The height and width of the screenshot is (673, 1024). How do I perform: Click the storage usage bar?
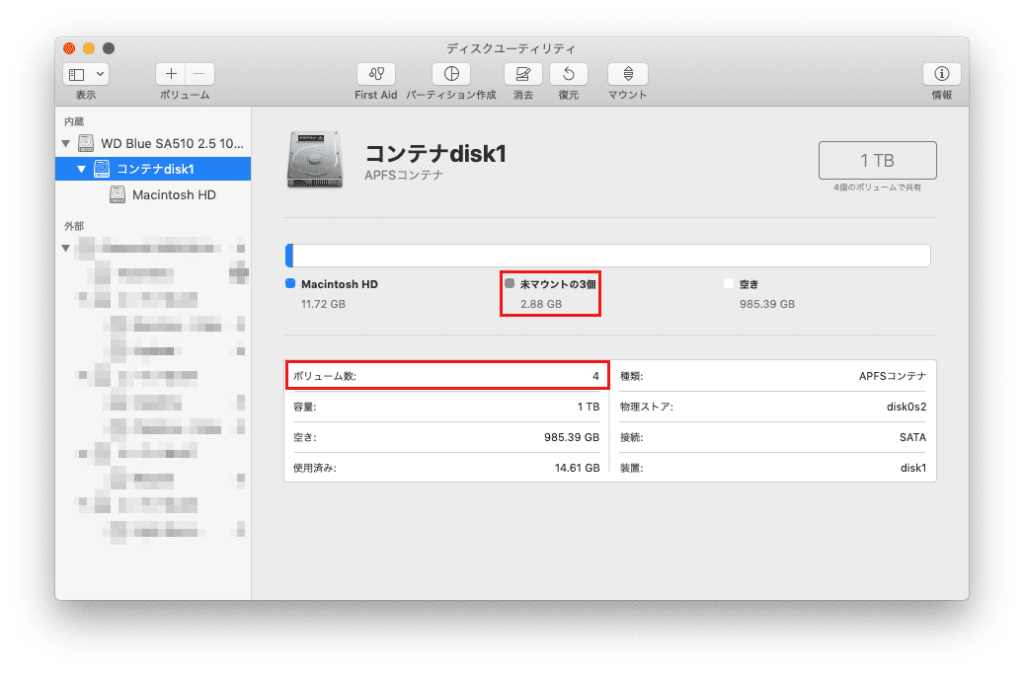pos(608,255)
